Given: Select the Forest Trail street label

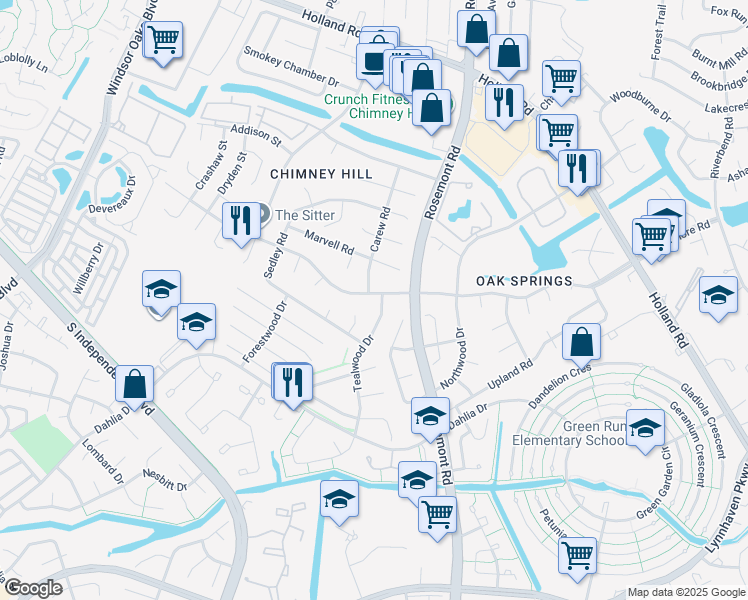Looking at the screenshot, I should (x=658, y=32).
